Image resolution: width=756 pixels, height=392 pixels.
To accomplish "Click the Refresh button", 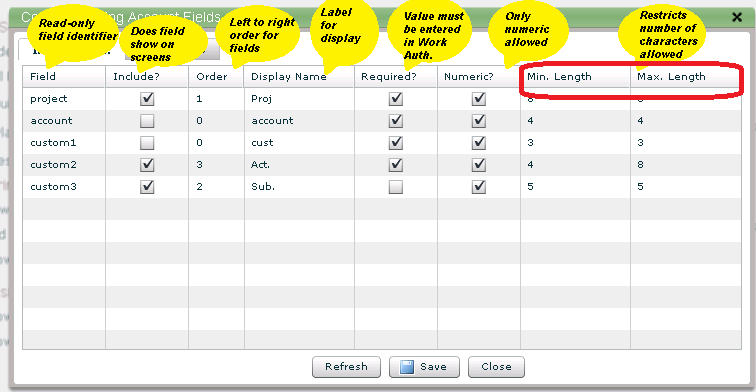I will [x=346, y=367].
